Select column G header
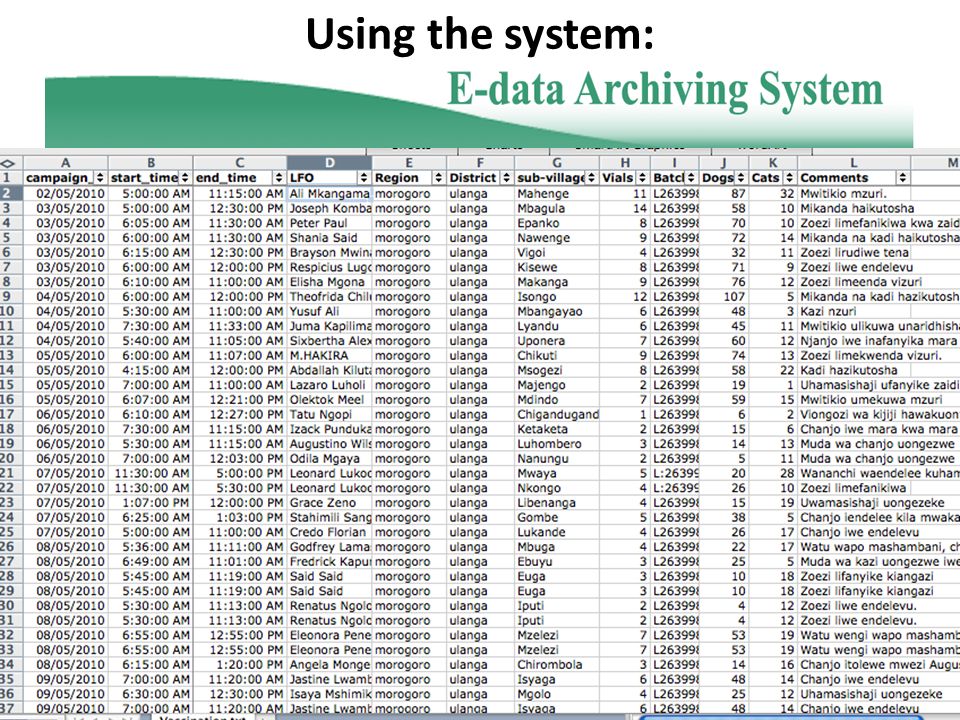 click(x=557, y=163)
